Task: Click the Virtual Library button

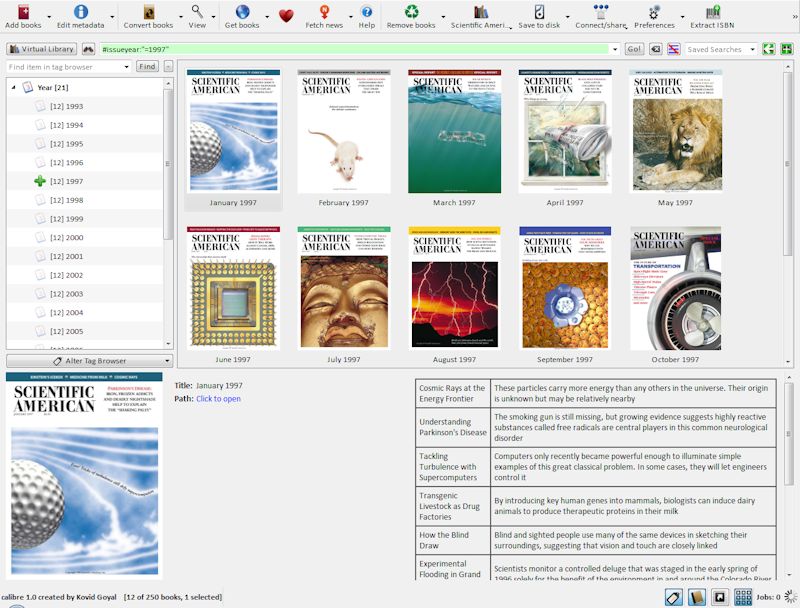Action: [42, 49]
